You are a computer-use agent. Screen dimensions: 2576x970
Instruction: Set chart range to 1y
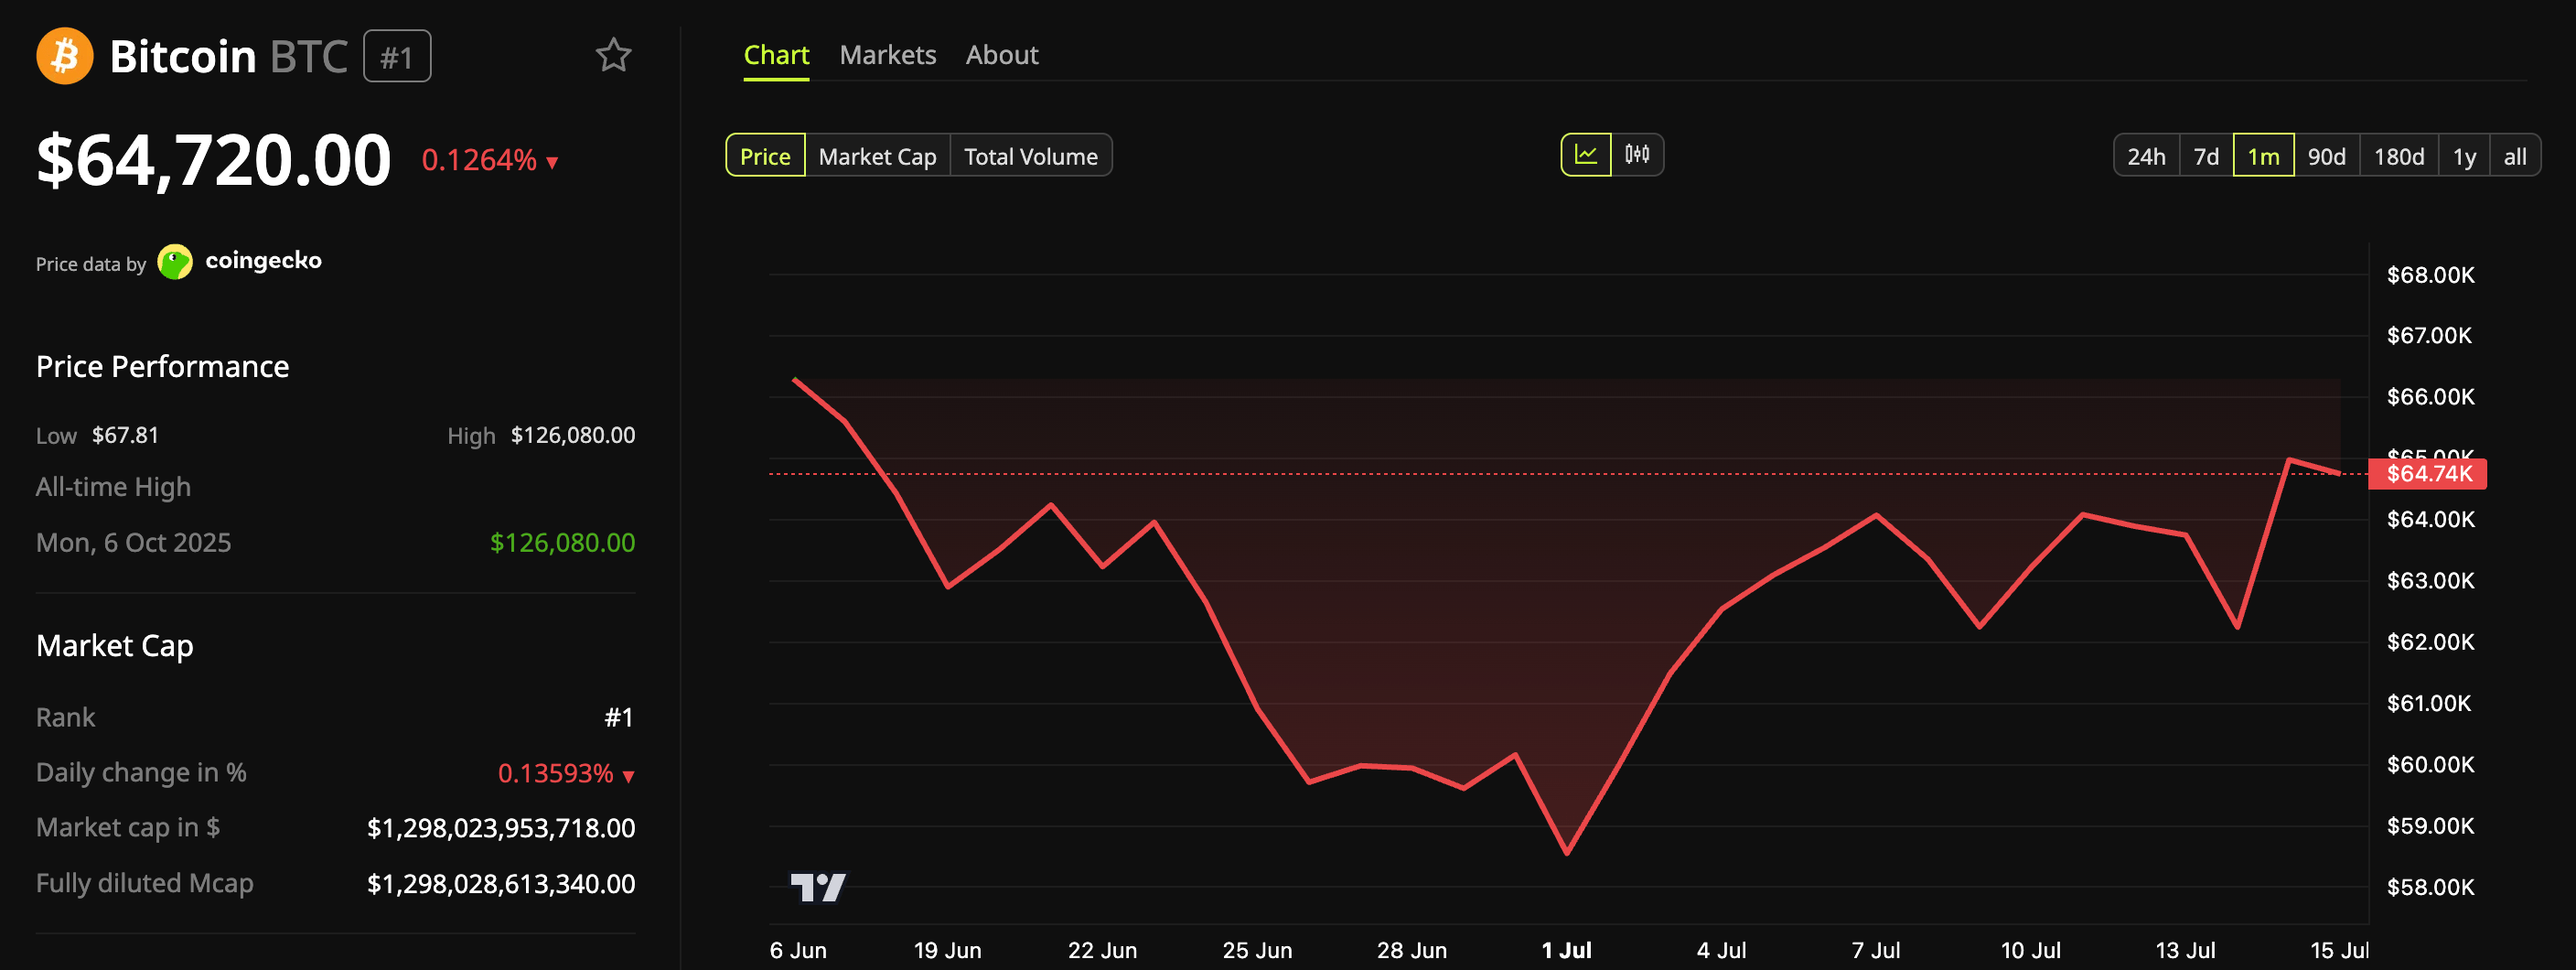[x=2464, y=156]
